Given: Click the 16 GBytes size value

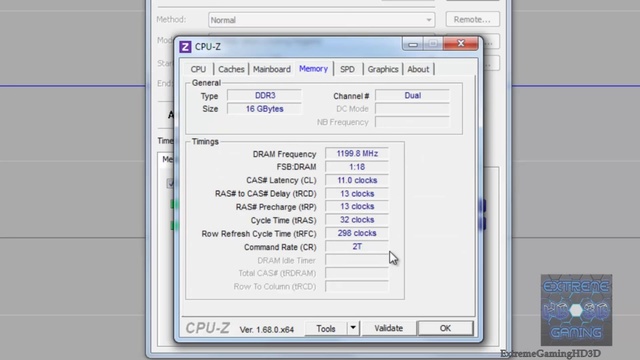Looking at the screenshot, I should [264, 109].
